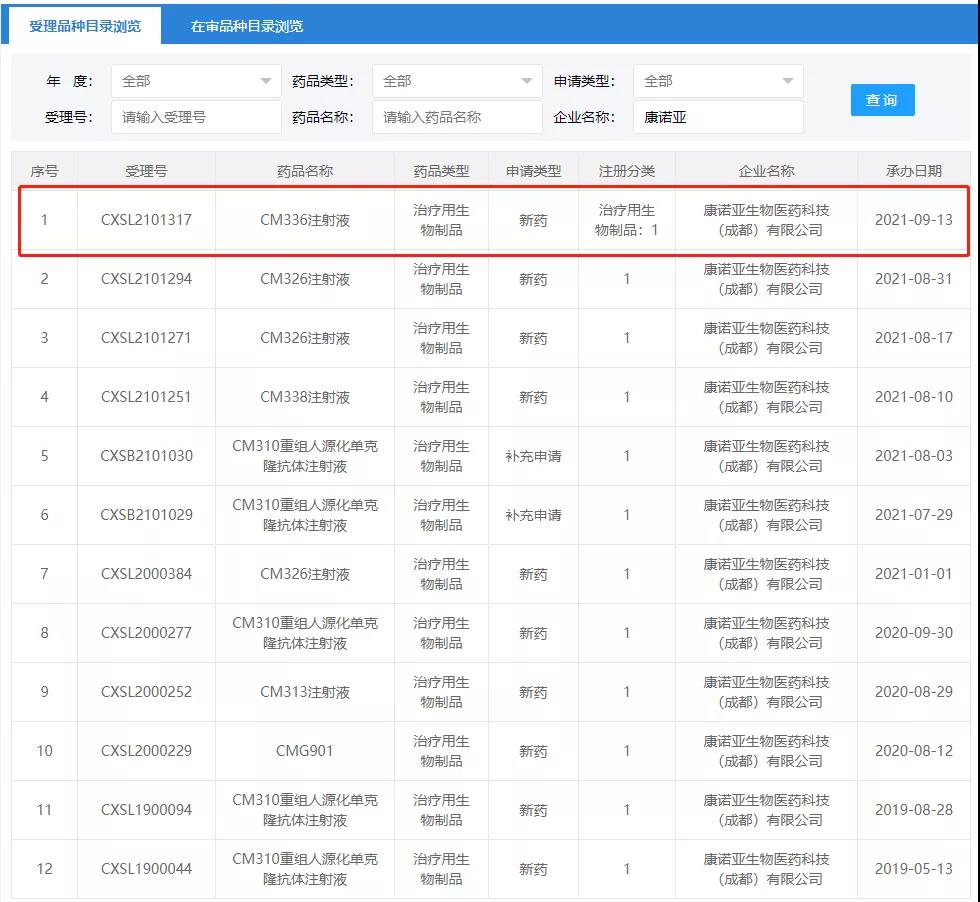Click acceptance number CXSB2101030

(146, 456)
